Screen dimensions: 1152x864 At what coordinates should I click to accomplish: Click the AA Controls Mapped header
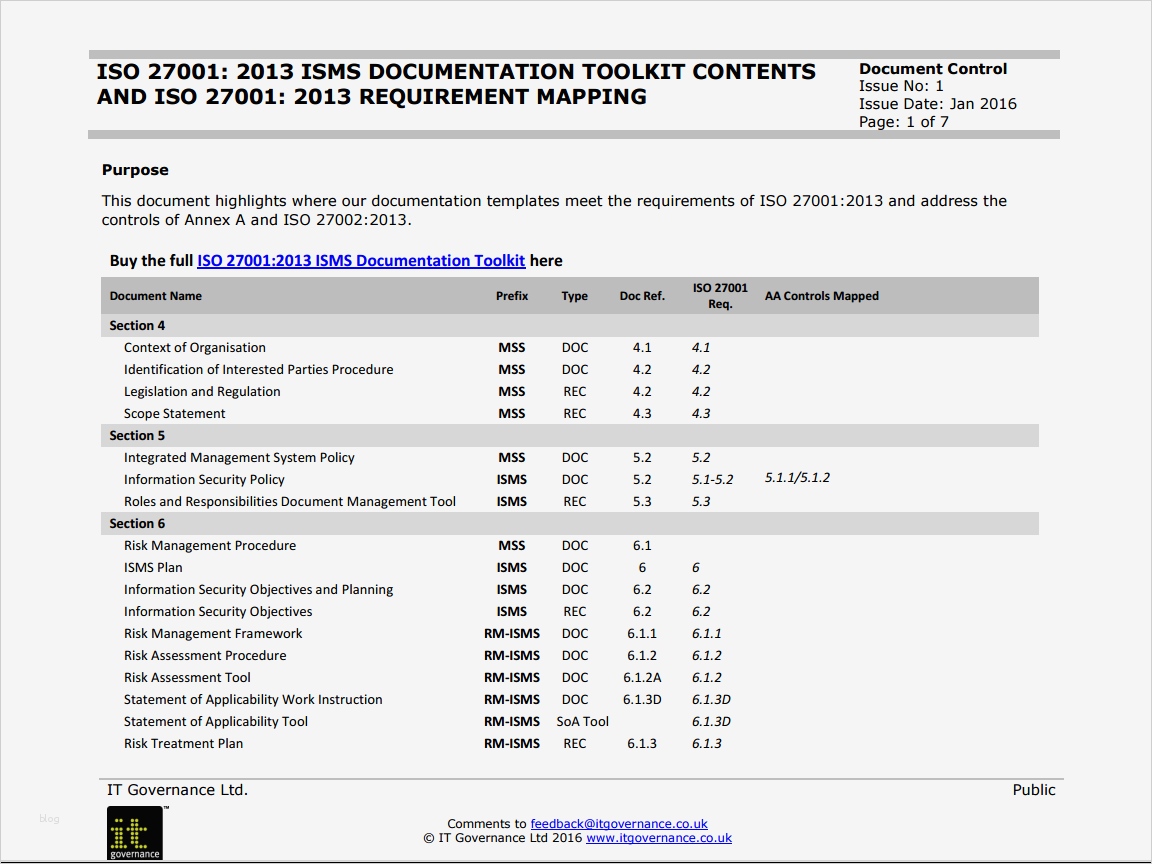tap(821, 295)
